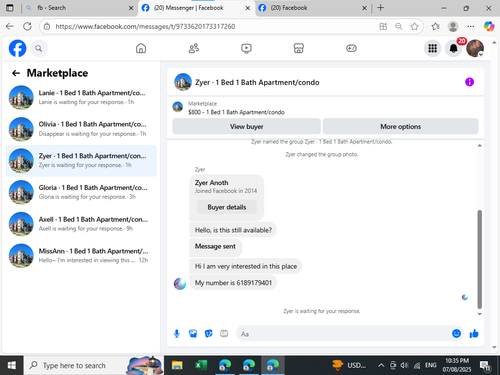The height and width of the screenshot is (375, 500).
Task: Click the message input field
Action: click(x=343, y=334)
